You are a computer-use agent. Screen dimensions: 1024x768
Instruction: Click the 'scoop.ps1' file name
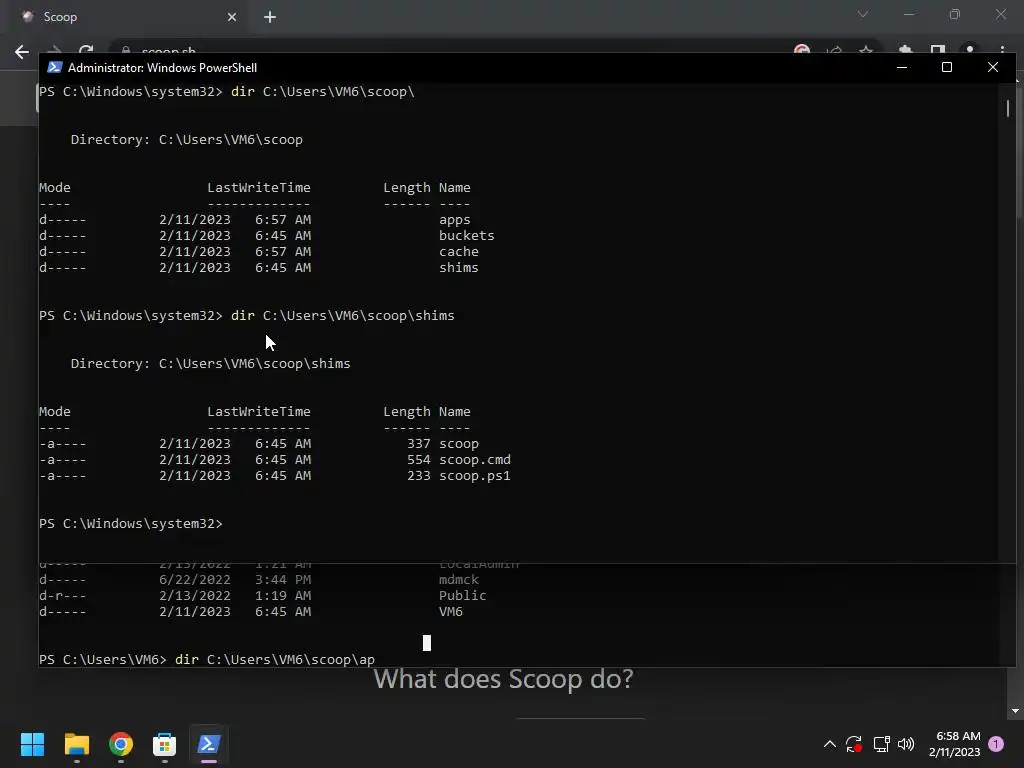475,476
